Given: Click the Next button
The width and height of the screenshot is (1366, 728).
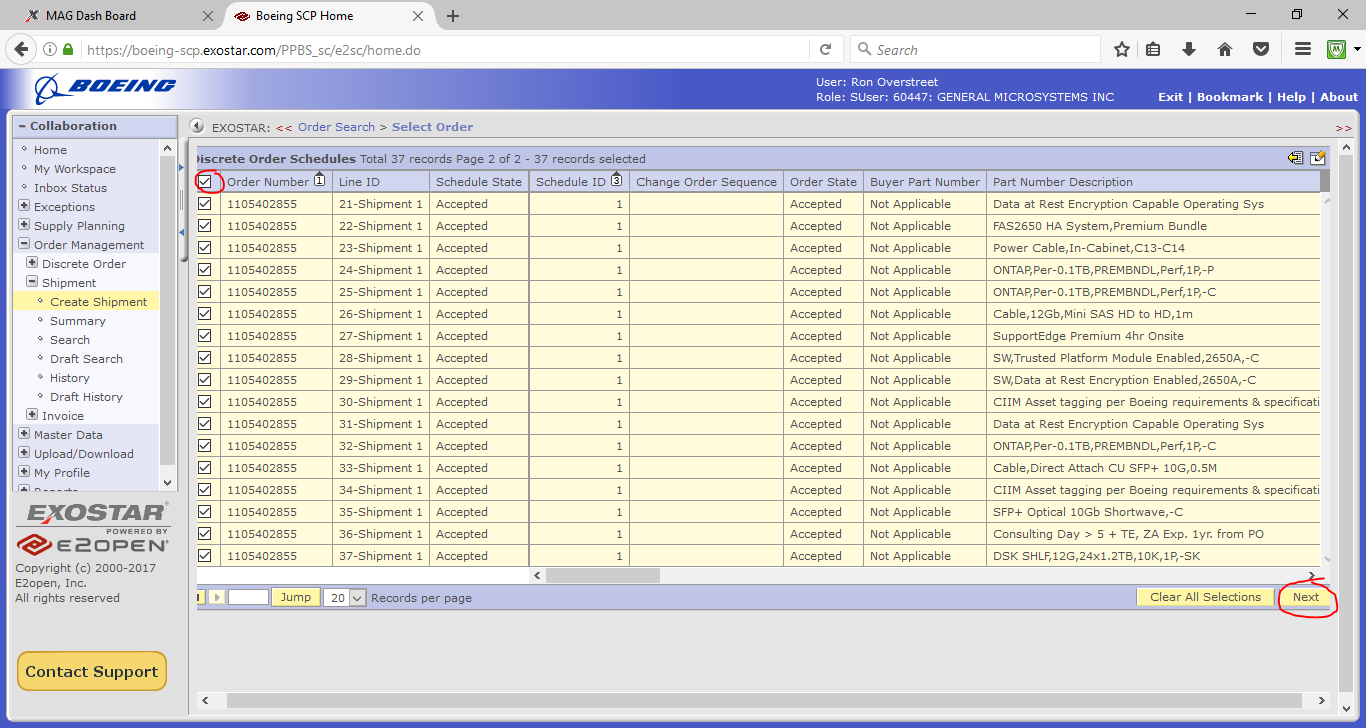Looking at the screenshot, I should click(1306, 597).
